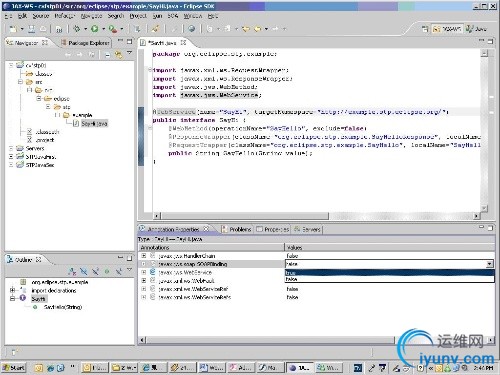Open the Source menu
Viewport: 500px width, 375px height.
click(41, 16)
